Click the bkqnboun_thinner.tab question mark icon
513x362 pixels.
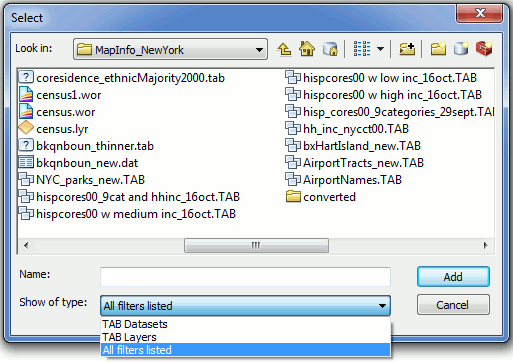click(26, 145)
